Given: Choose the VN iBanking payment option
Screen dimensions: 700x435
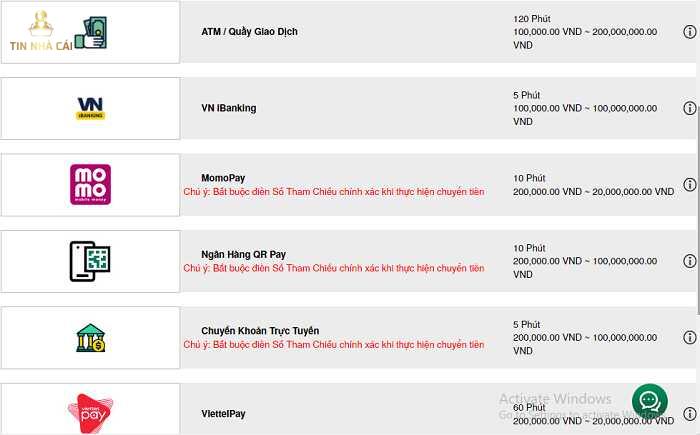Looking at the screenshot, I should tap(228, 108).
